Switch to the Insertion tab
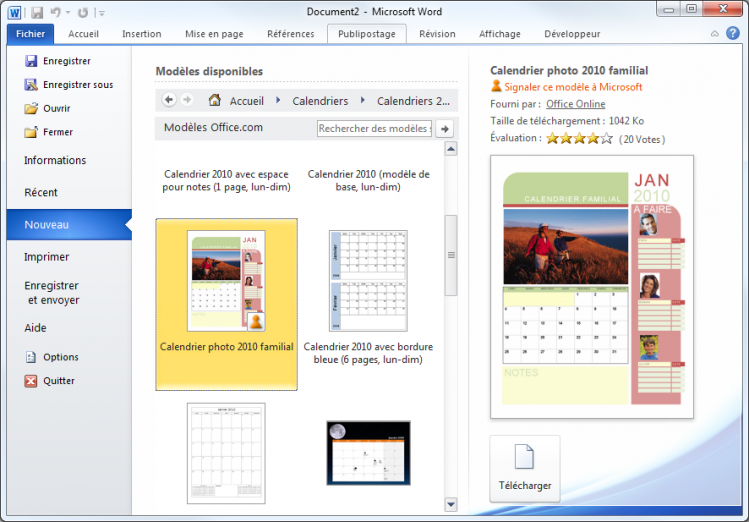Image resolution: width=749 pixels, height=522 pixels. click(141, 34)
